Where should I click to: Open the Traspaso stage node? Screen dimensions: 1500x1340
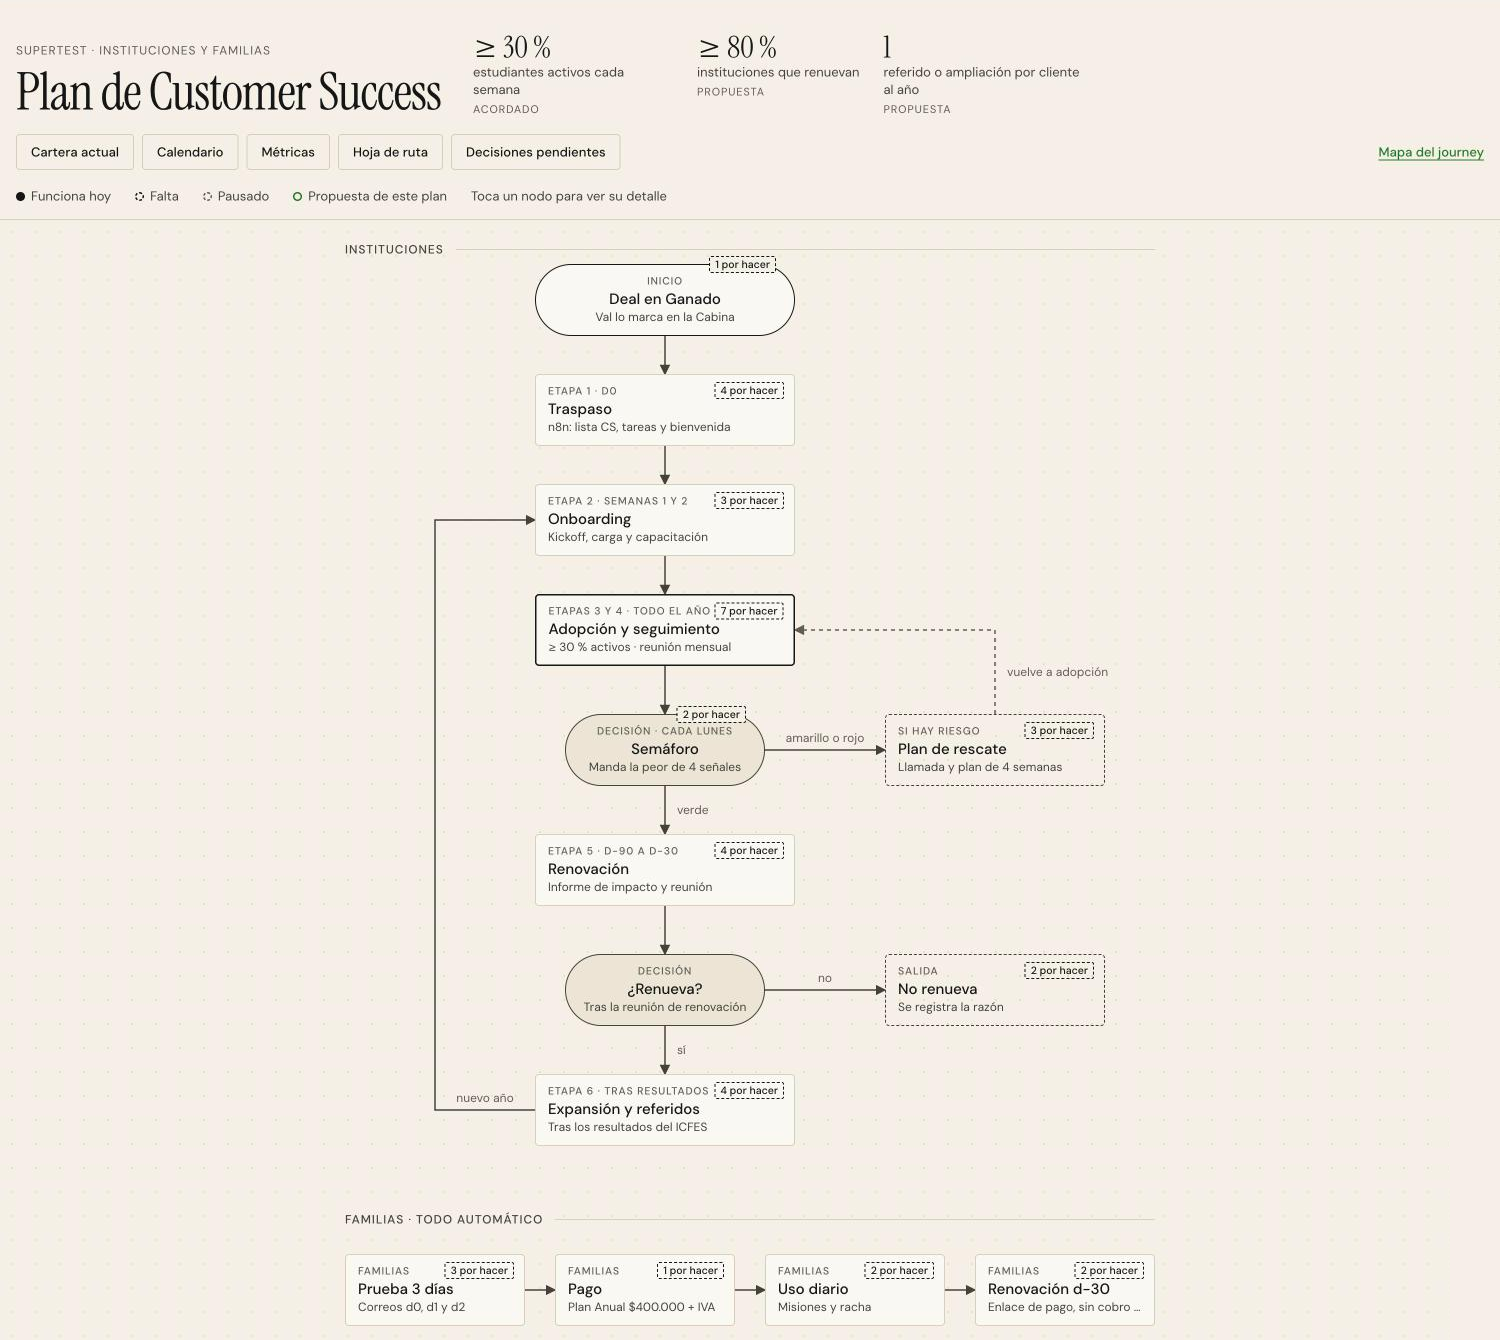coord(665,410)
